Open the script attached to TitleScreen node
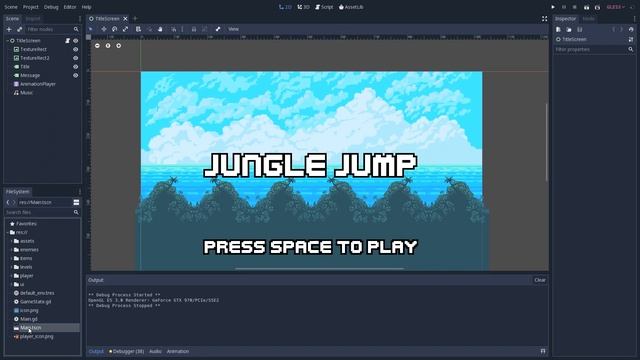Screen dimensions: 640x360 coord(68,41)
